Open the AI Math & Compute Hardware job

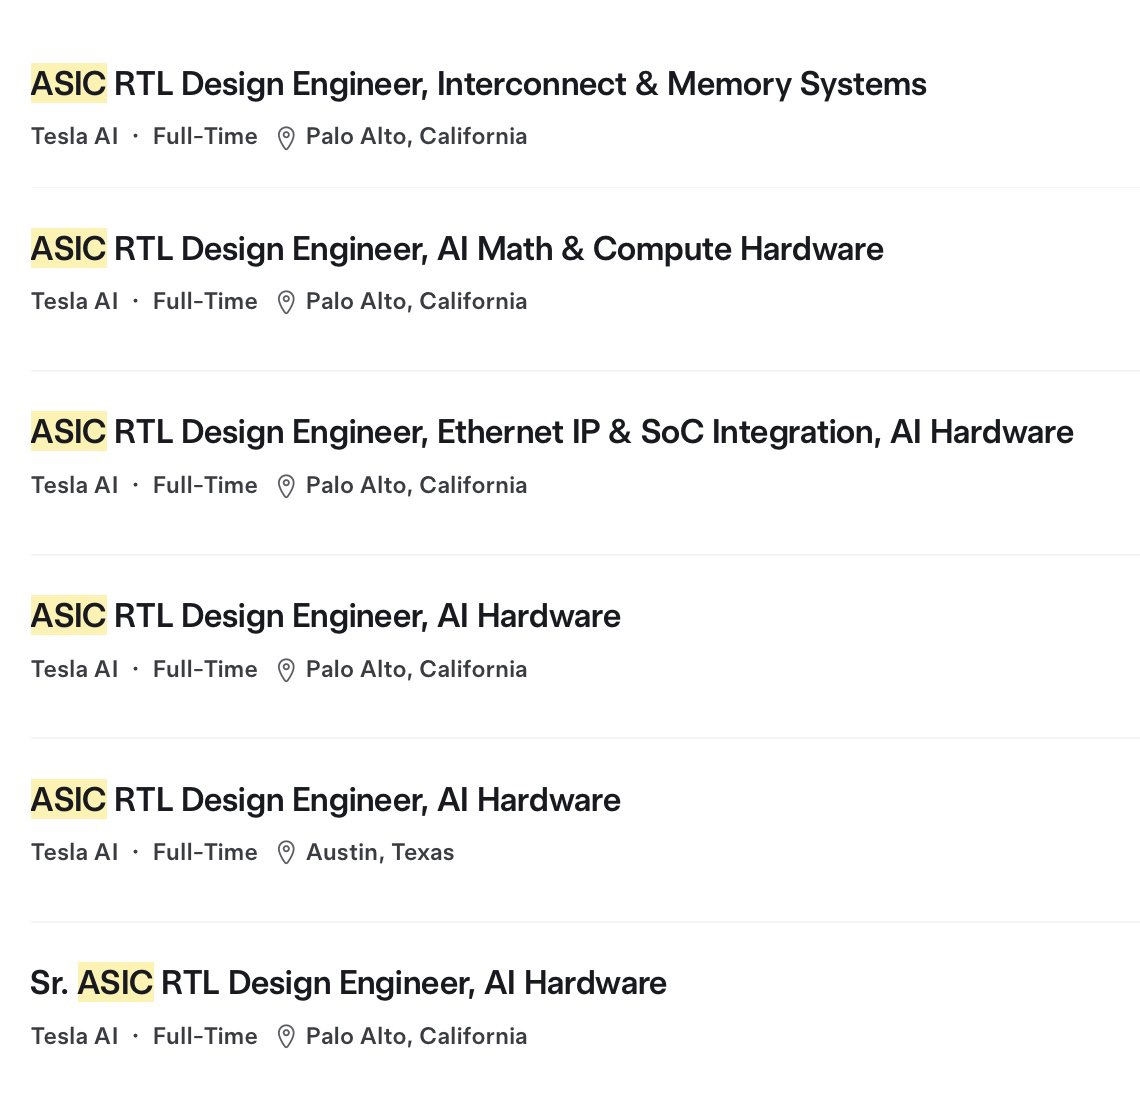click(457, 249)
